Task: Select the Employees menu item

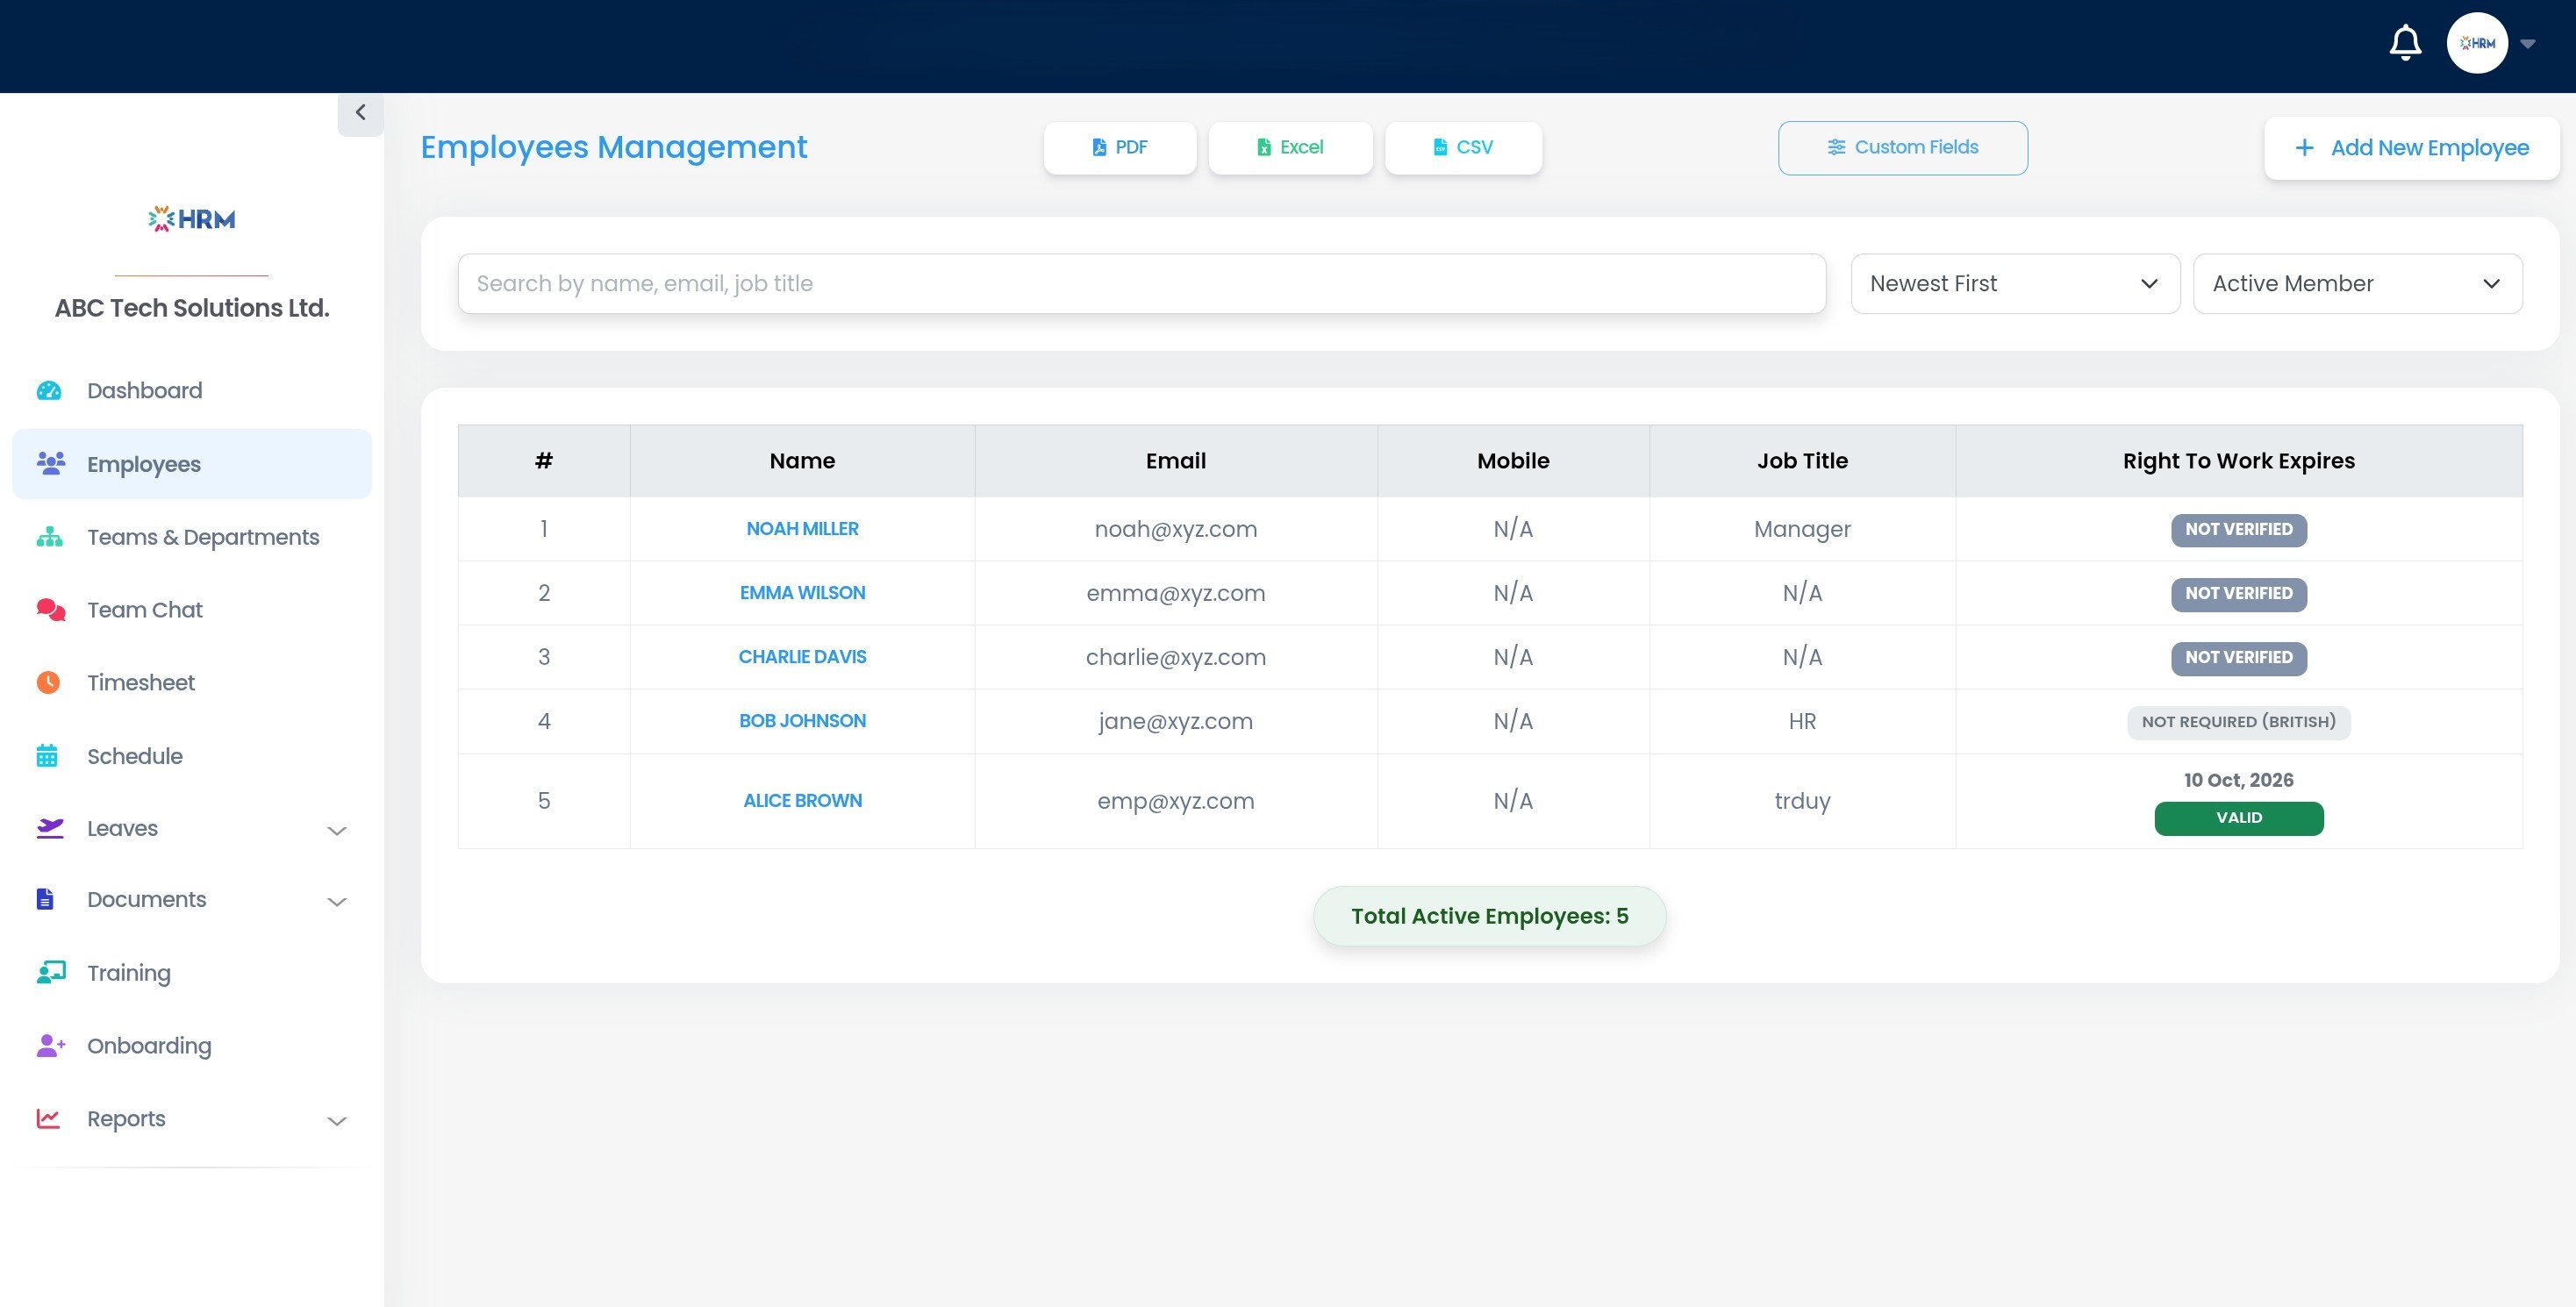Action: (144, 464)
